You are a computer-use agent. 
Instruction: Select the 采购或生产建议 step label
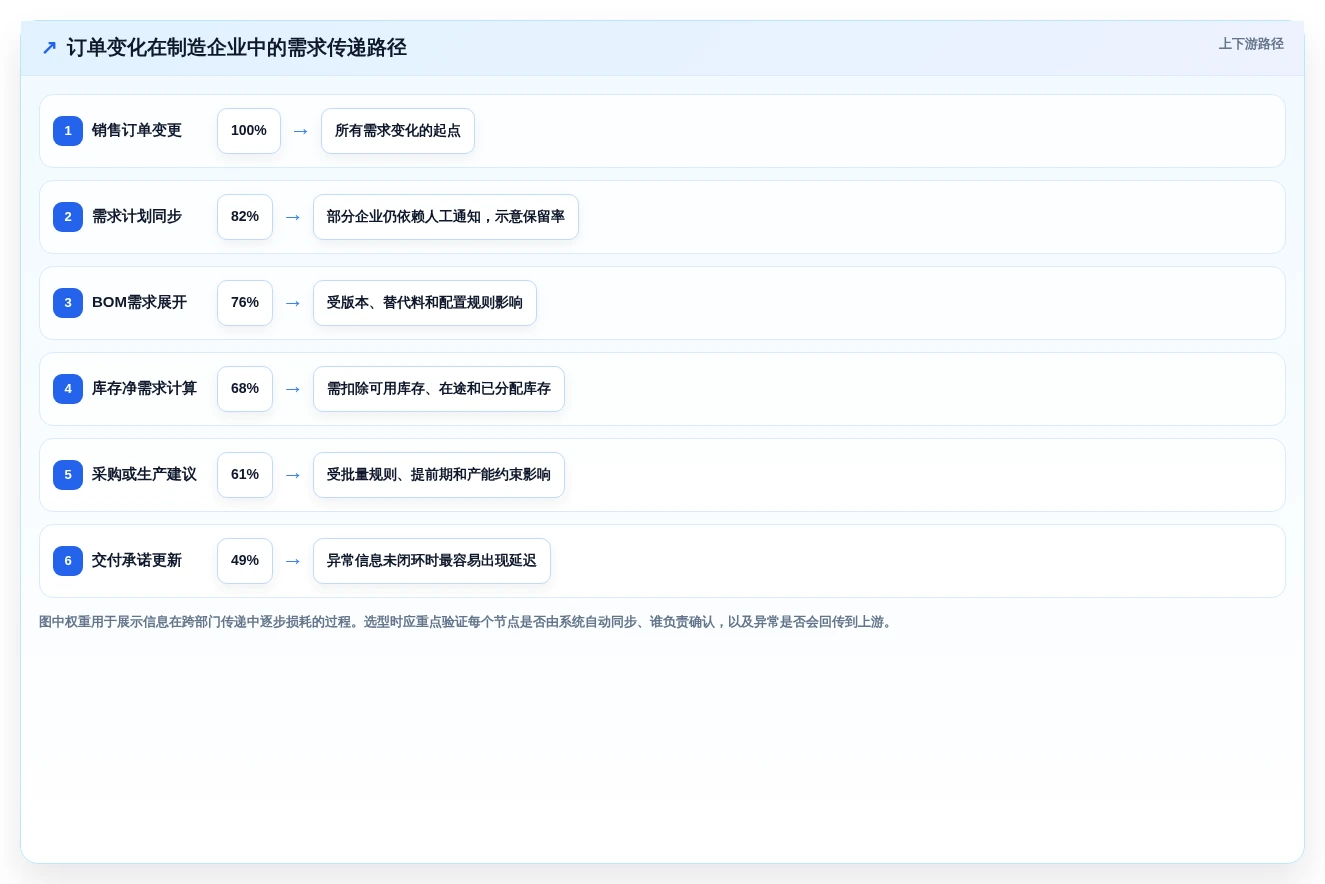(144, 475)
